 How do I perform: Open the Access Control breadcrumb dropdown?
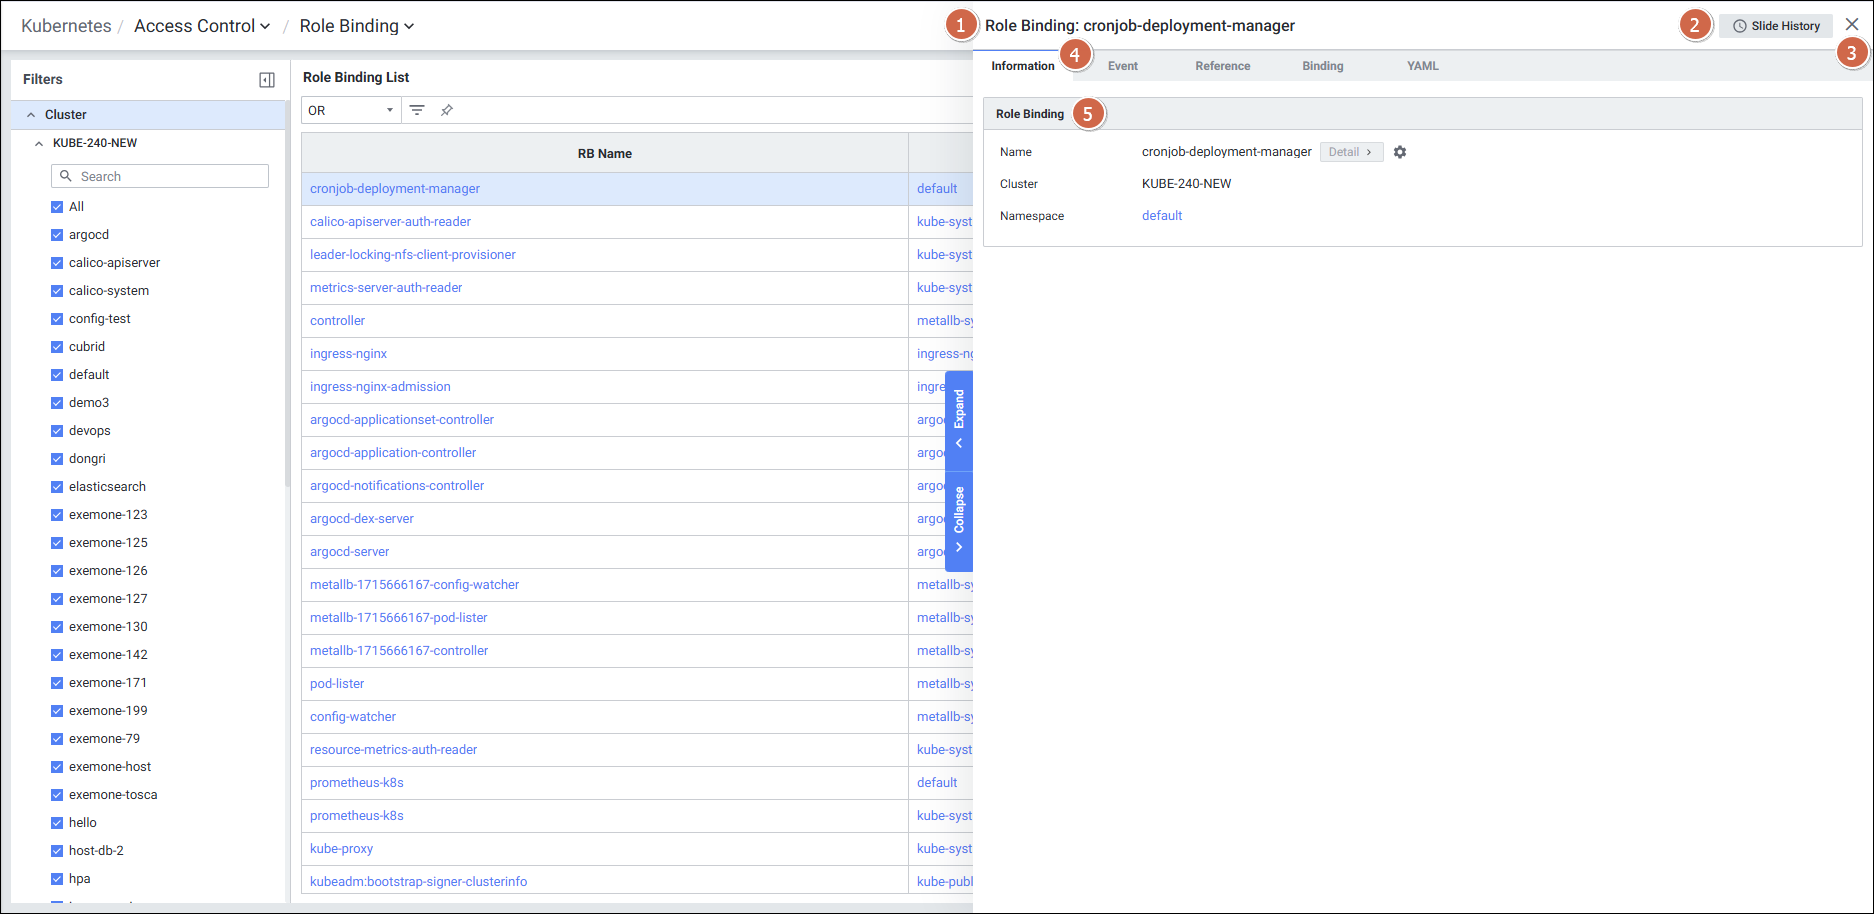click(202, 26)
